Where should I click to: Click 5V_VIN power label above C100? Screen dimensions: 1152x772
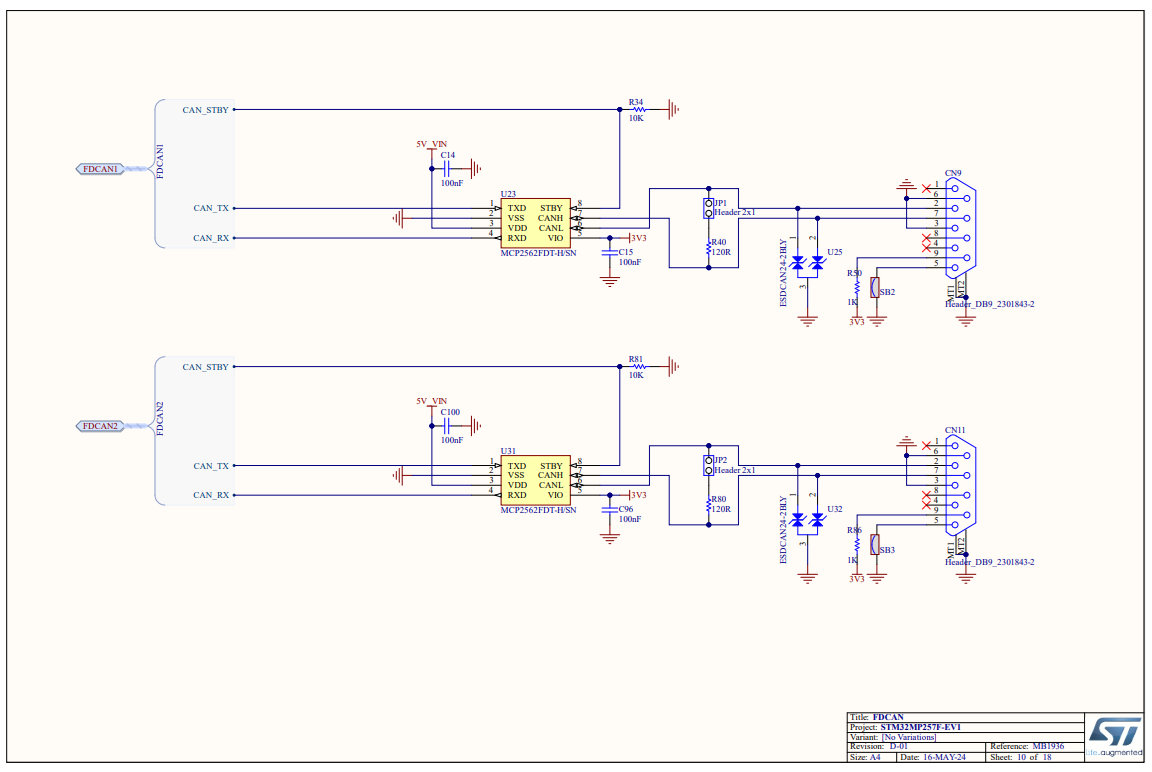point(431,401)
